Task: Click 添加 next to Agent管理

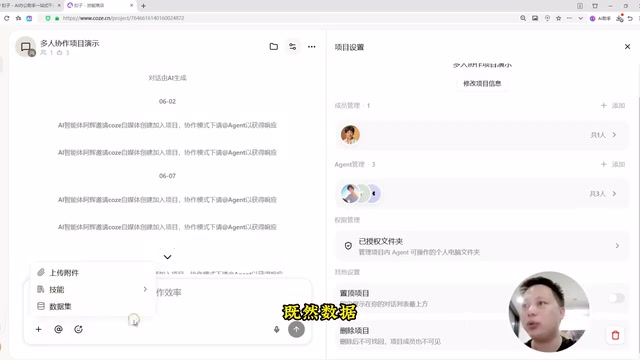Action: [x=613, y=164]
